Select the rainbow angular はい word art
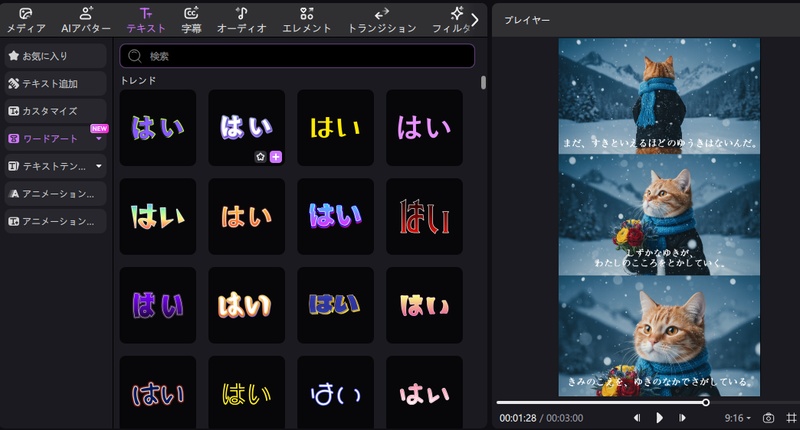 pos(158,216)
